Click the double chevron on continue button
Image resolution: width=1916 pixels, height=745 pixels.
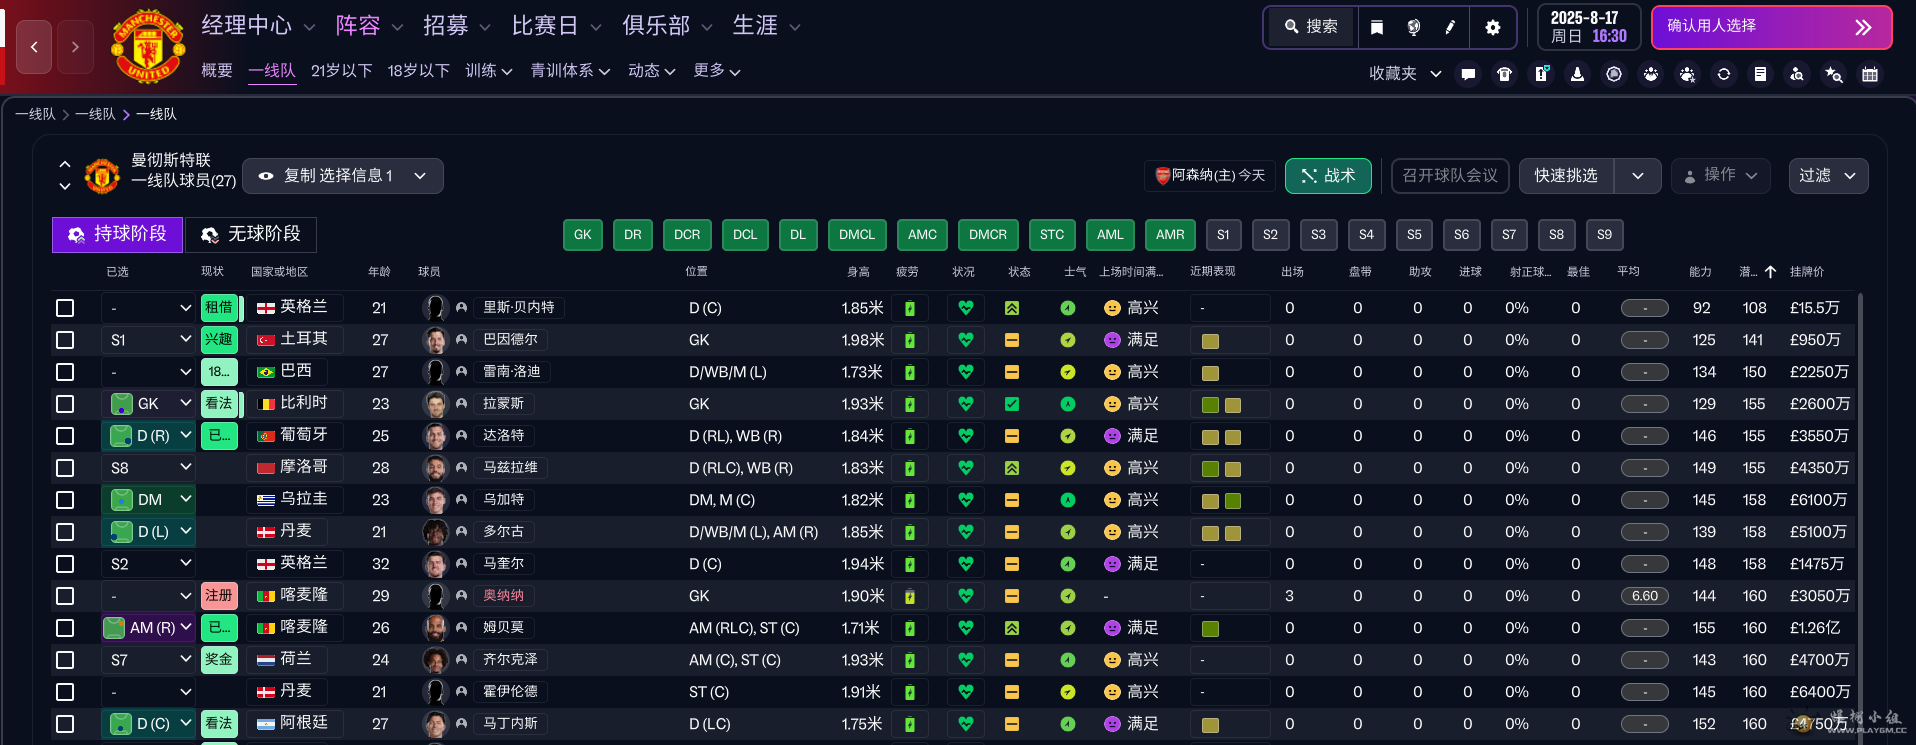pyautogui.click(x=1863, y=27)
